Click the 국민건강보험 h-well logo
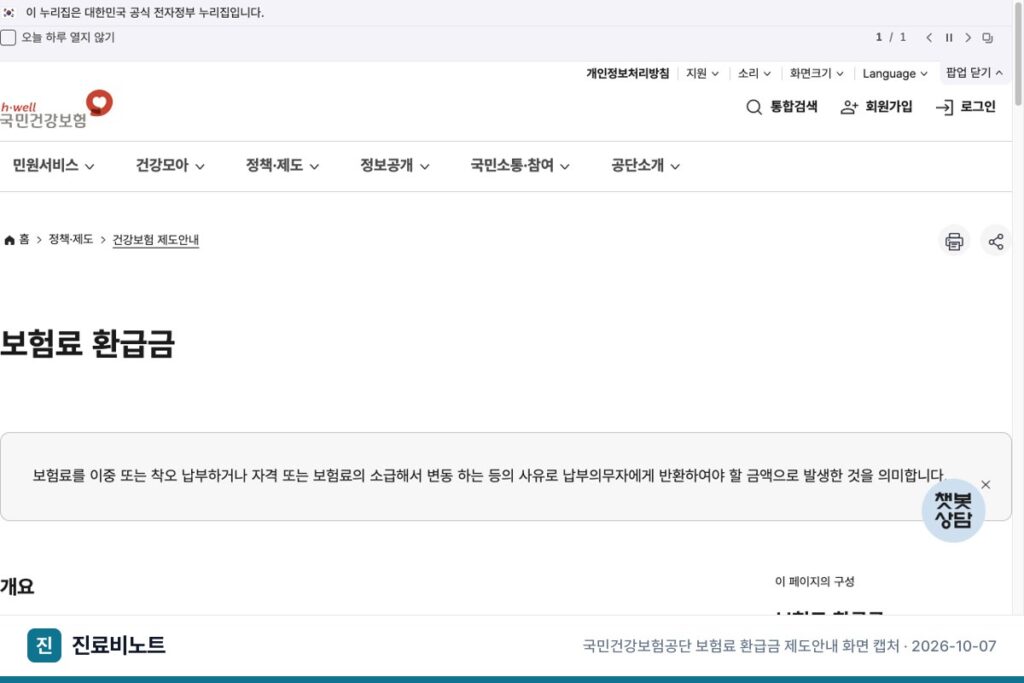This screenshot has width=1024, height=683. [x=56, y=109]
